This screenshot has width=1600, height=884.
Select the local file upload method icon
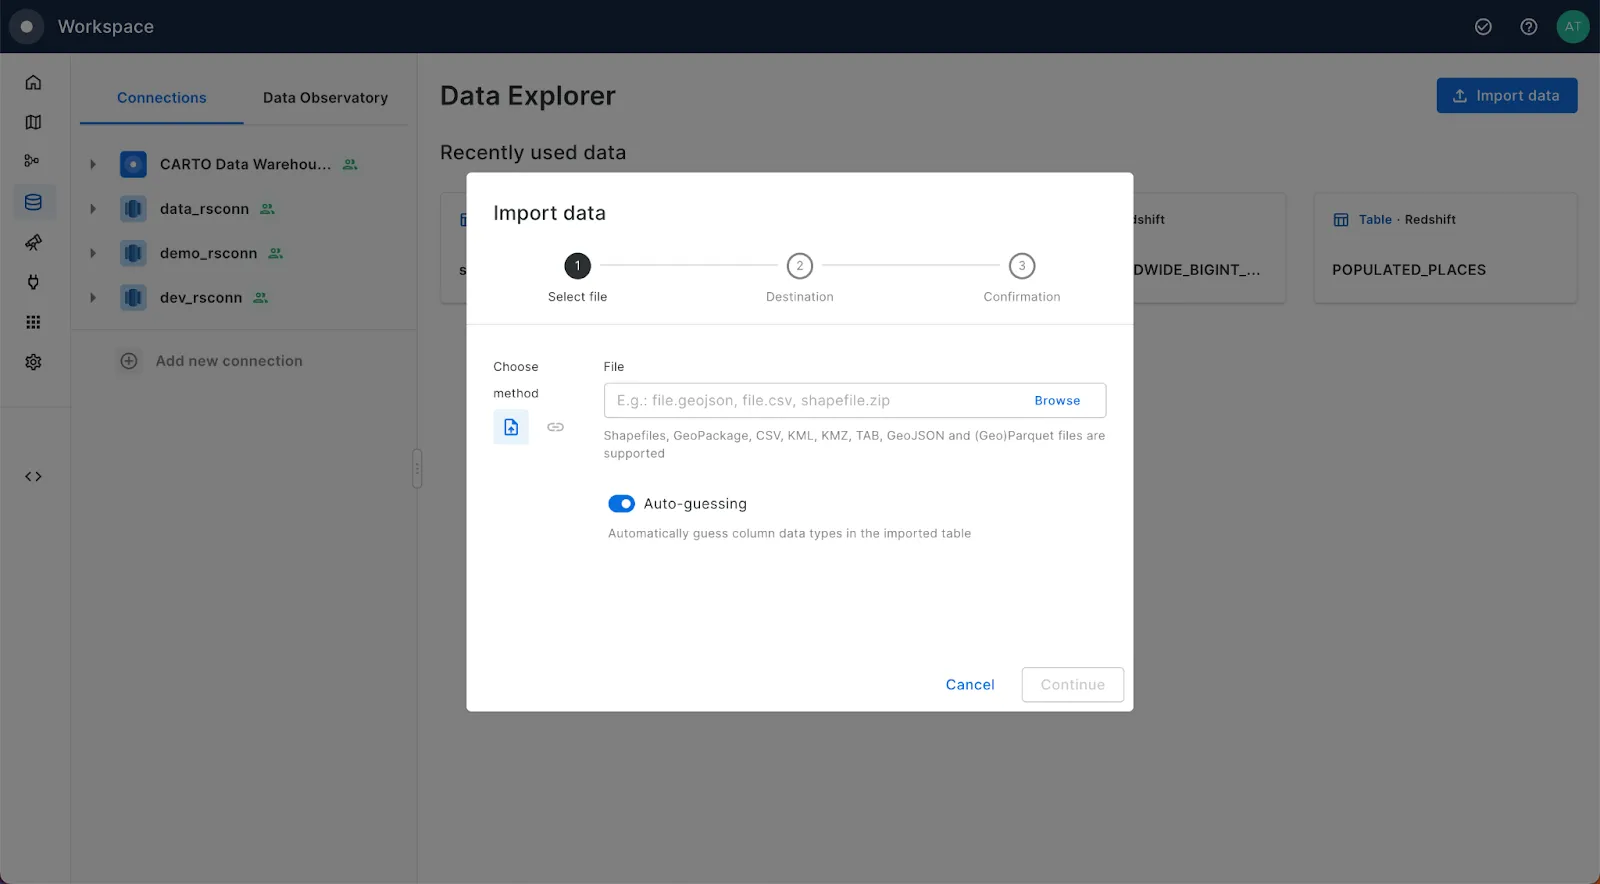click(511, 427)
